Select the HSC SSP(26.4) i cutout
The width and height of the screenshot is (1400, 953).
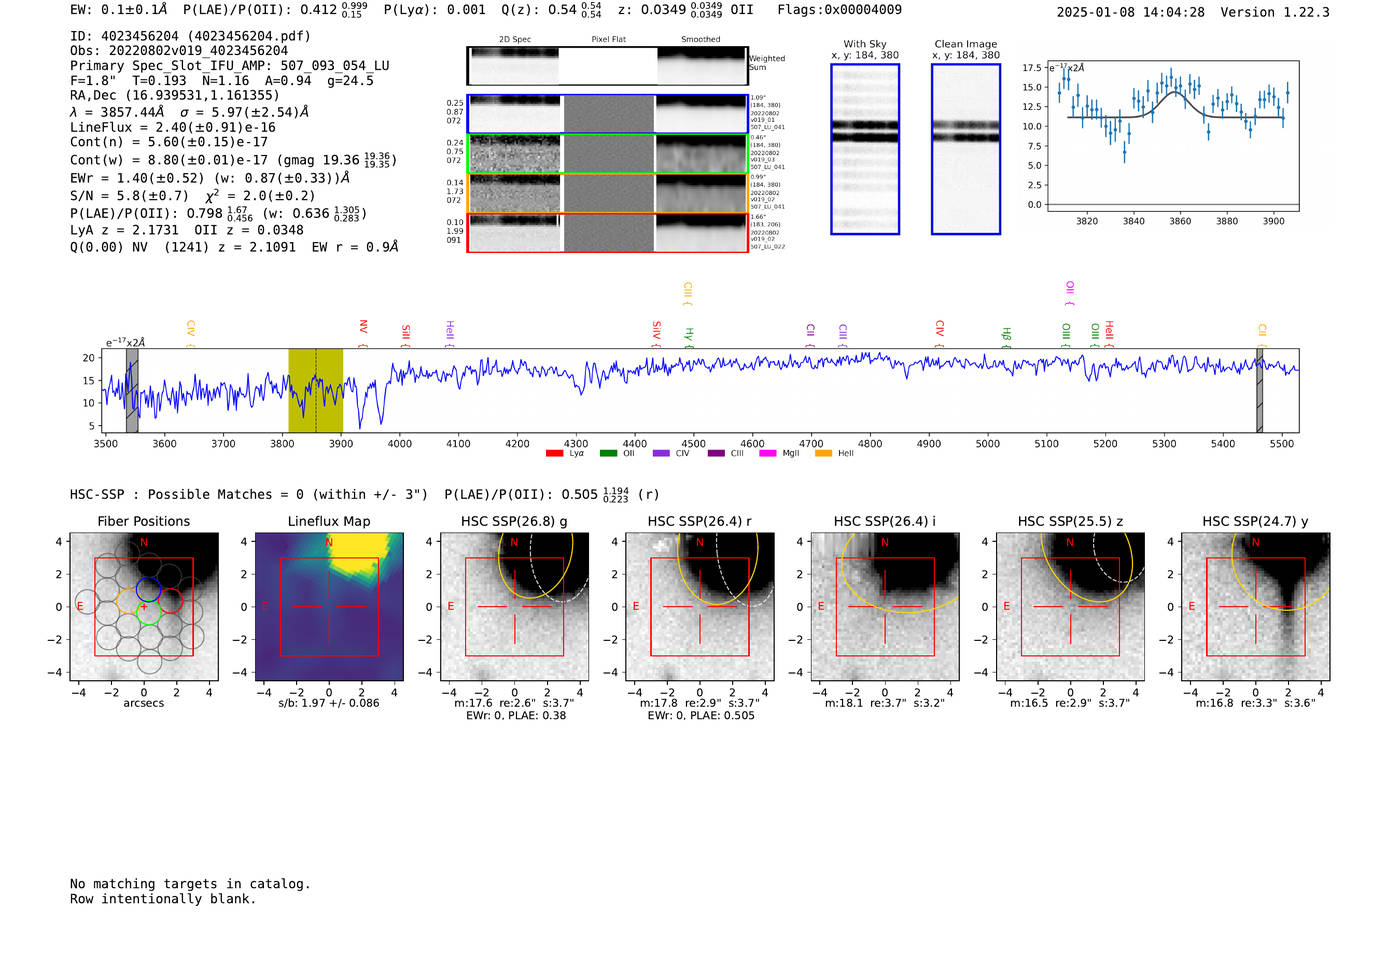(885, 607)
